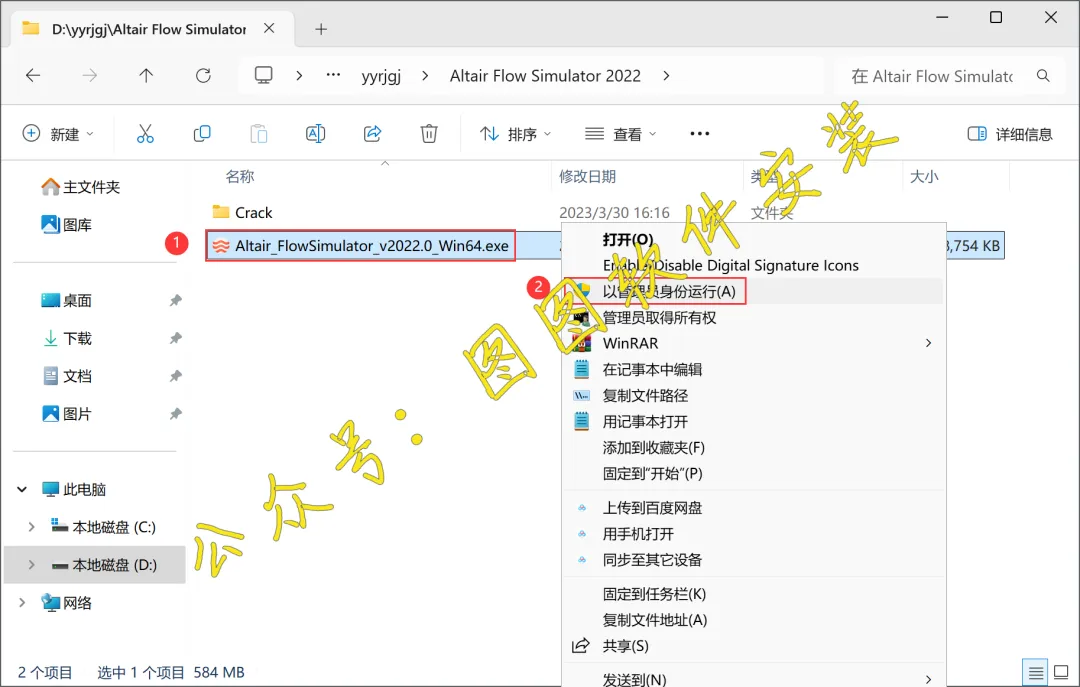Screen dimensions: 1080x687
Task: Go back to previous folder
Action: pyautogui.click(x=32, y=76)
